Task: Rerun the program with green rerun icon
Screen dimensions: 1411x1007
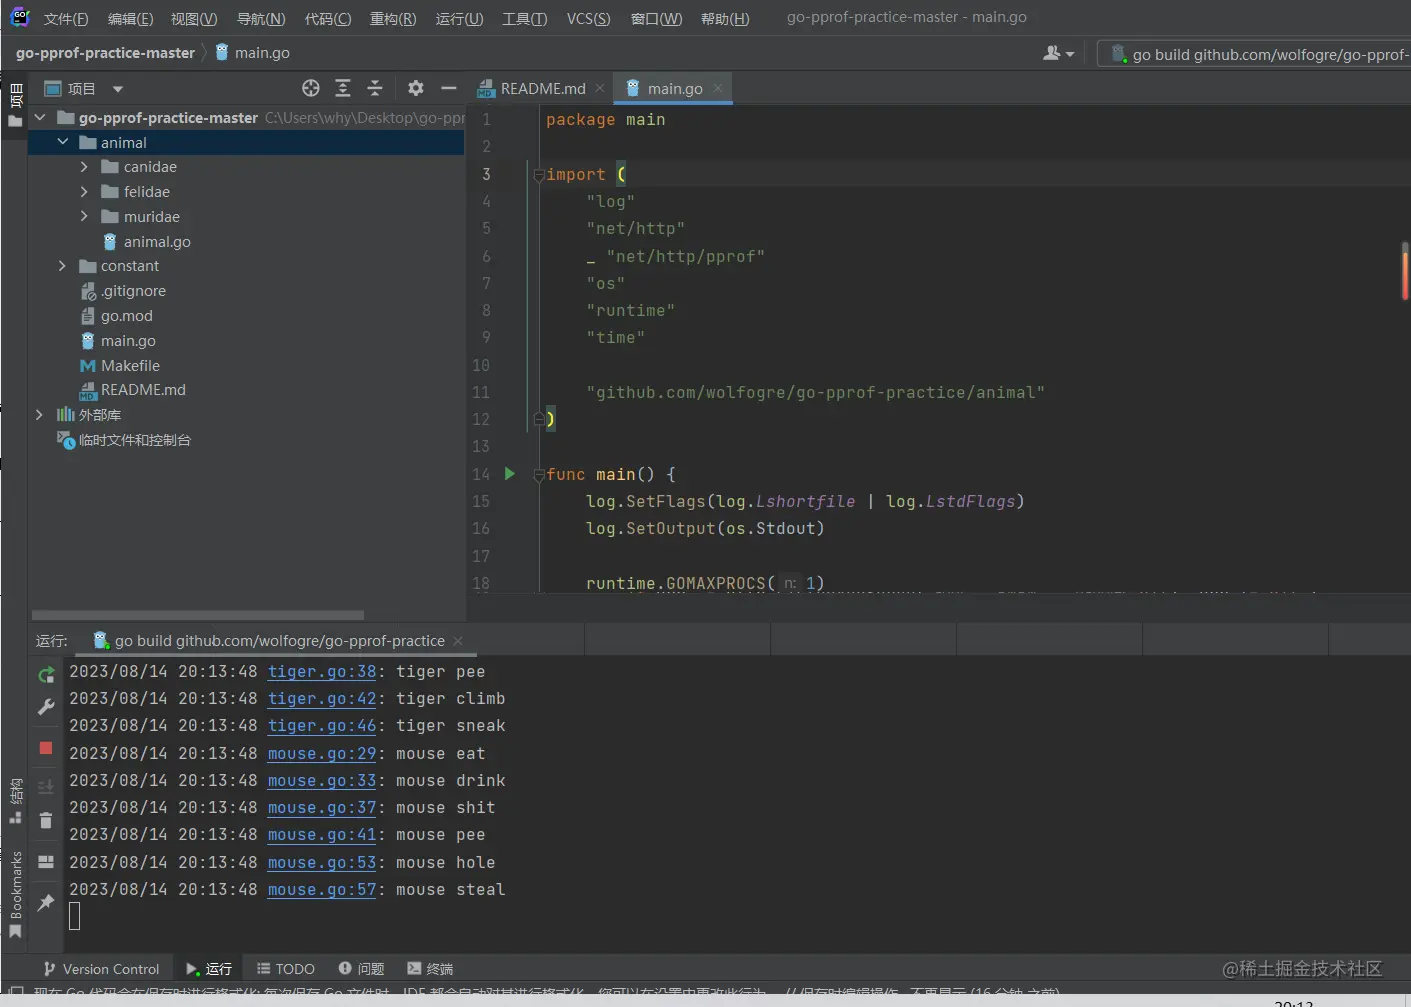Action: (x=46, y=675)
